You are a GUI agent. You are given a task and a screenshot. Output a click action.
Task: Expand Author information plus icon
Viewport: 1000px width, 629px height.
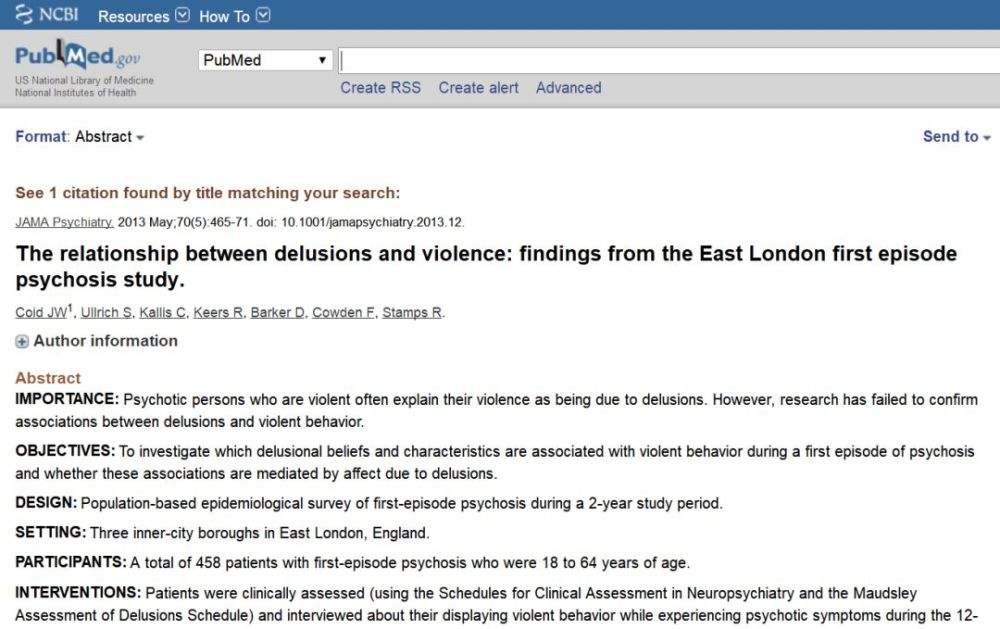click(22, 342)
